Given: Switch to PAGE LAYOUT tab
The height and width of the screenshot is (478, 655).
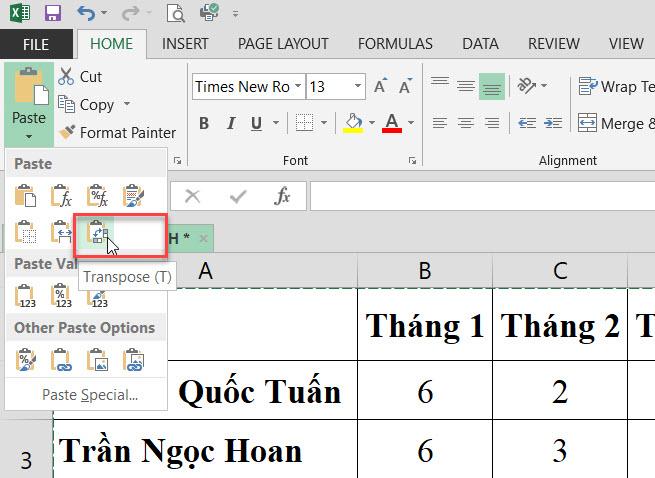Looking at the screenshot, I should (283, 44).
